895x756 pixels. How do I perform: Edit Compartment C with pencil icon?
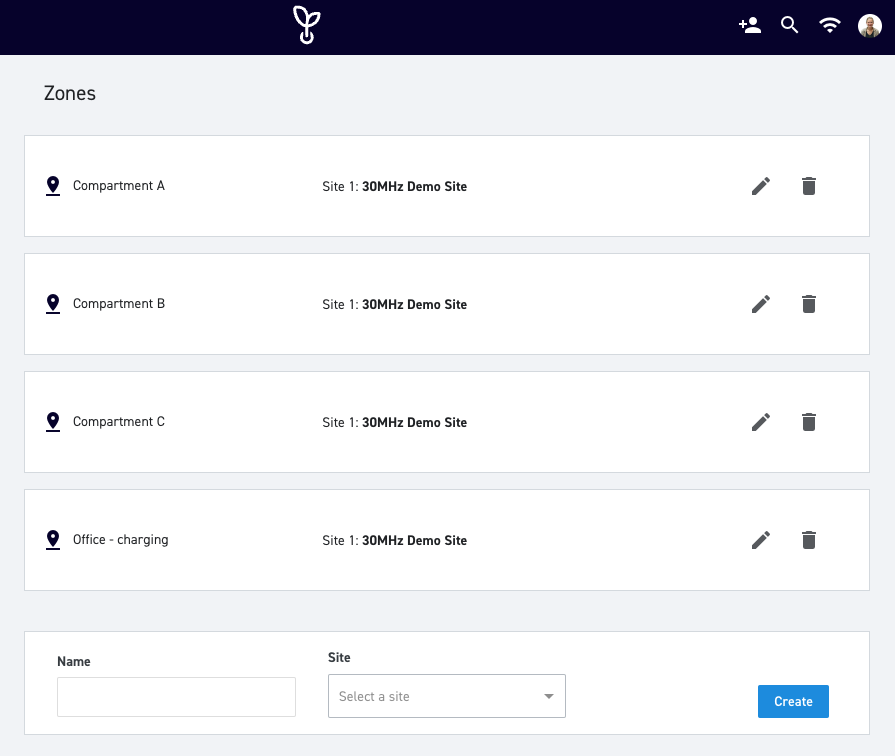tap(761, 423)
